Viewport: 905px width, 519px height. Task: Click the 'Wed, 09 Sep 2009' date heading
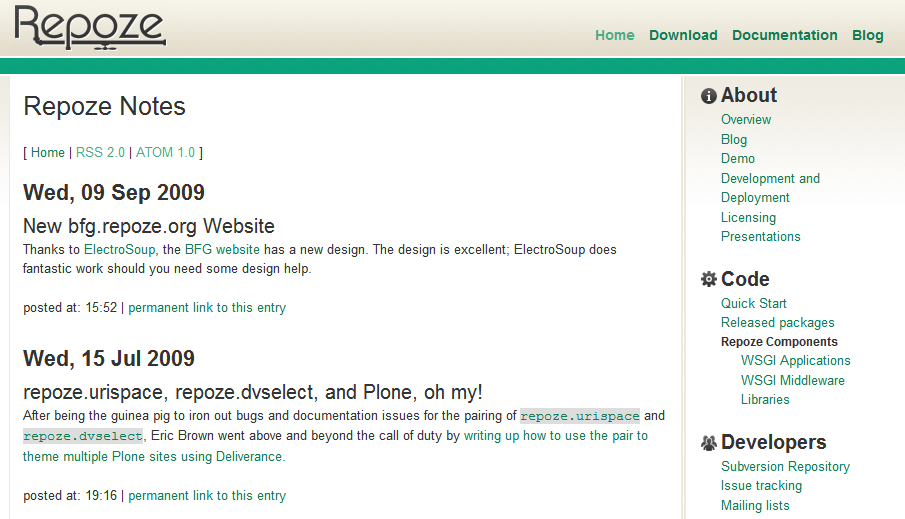point(114,193)
